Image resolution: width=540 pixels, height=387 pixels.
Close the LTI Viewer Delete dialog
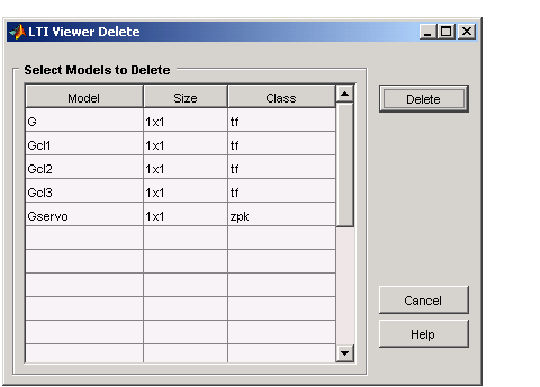pyautogui.click(x=467, y=32)
